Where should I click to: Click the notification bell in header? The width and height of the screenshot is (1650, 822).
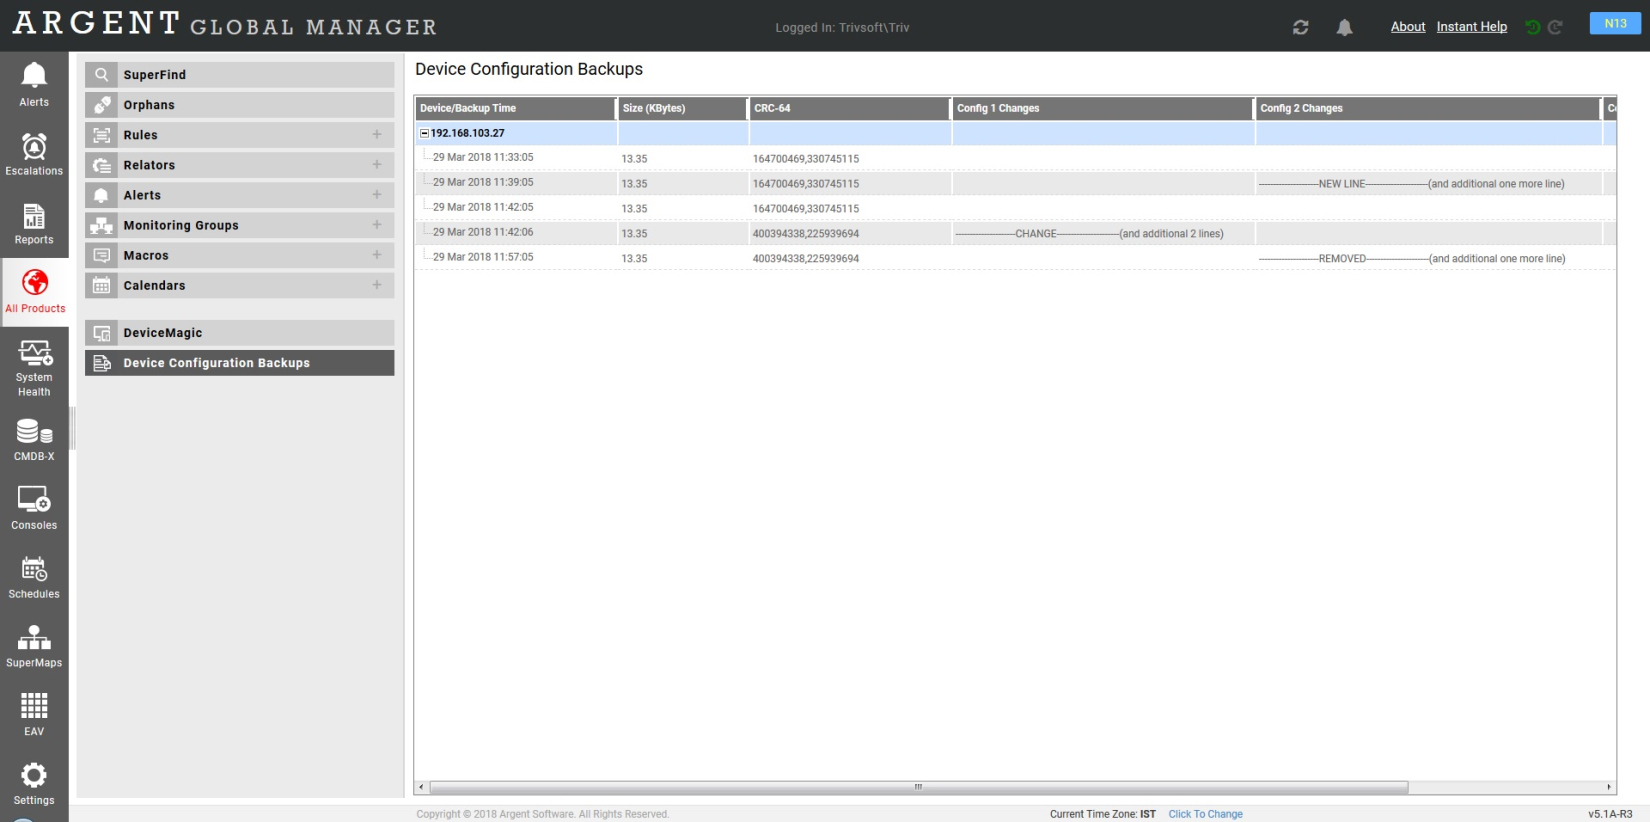coord(1344,27)
